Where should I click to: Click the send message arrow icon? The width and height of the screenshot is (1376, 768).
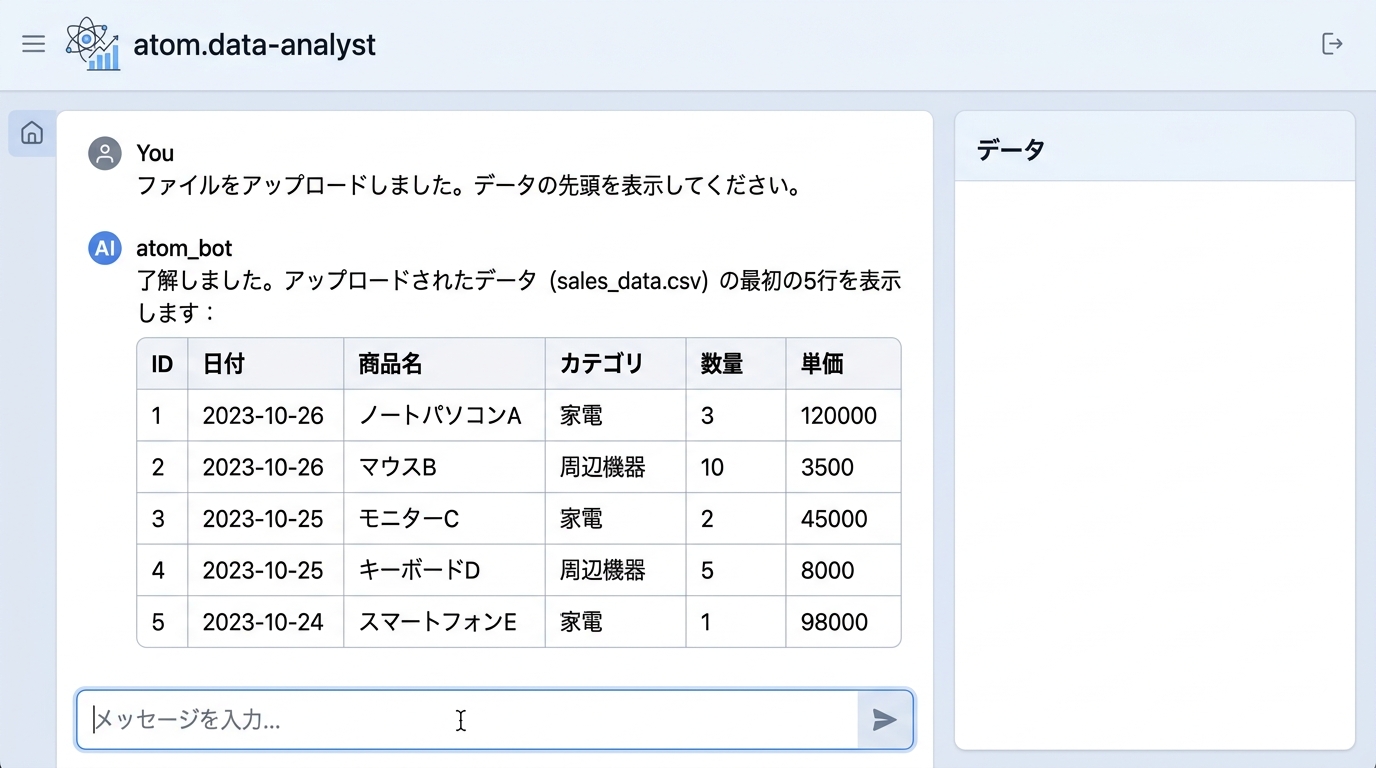point(884,720)
